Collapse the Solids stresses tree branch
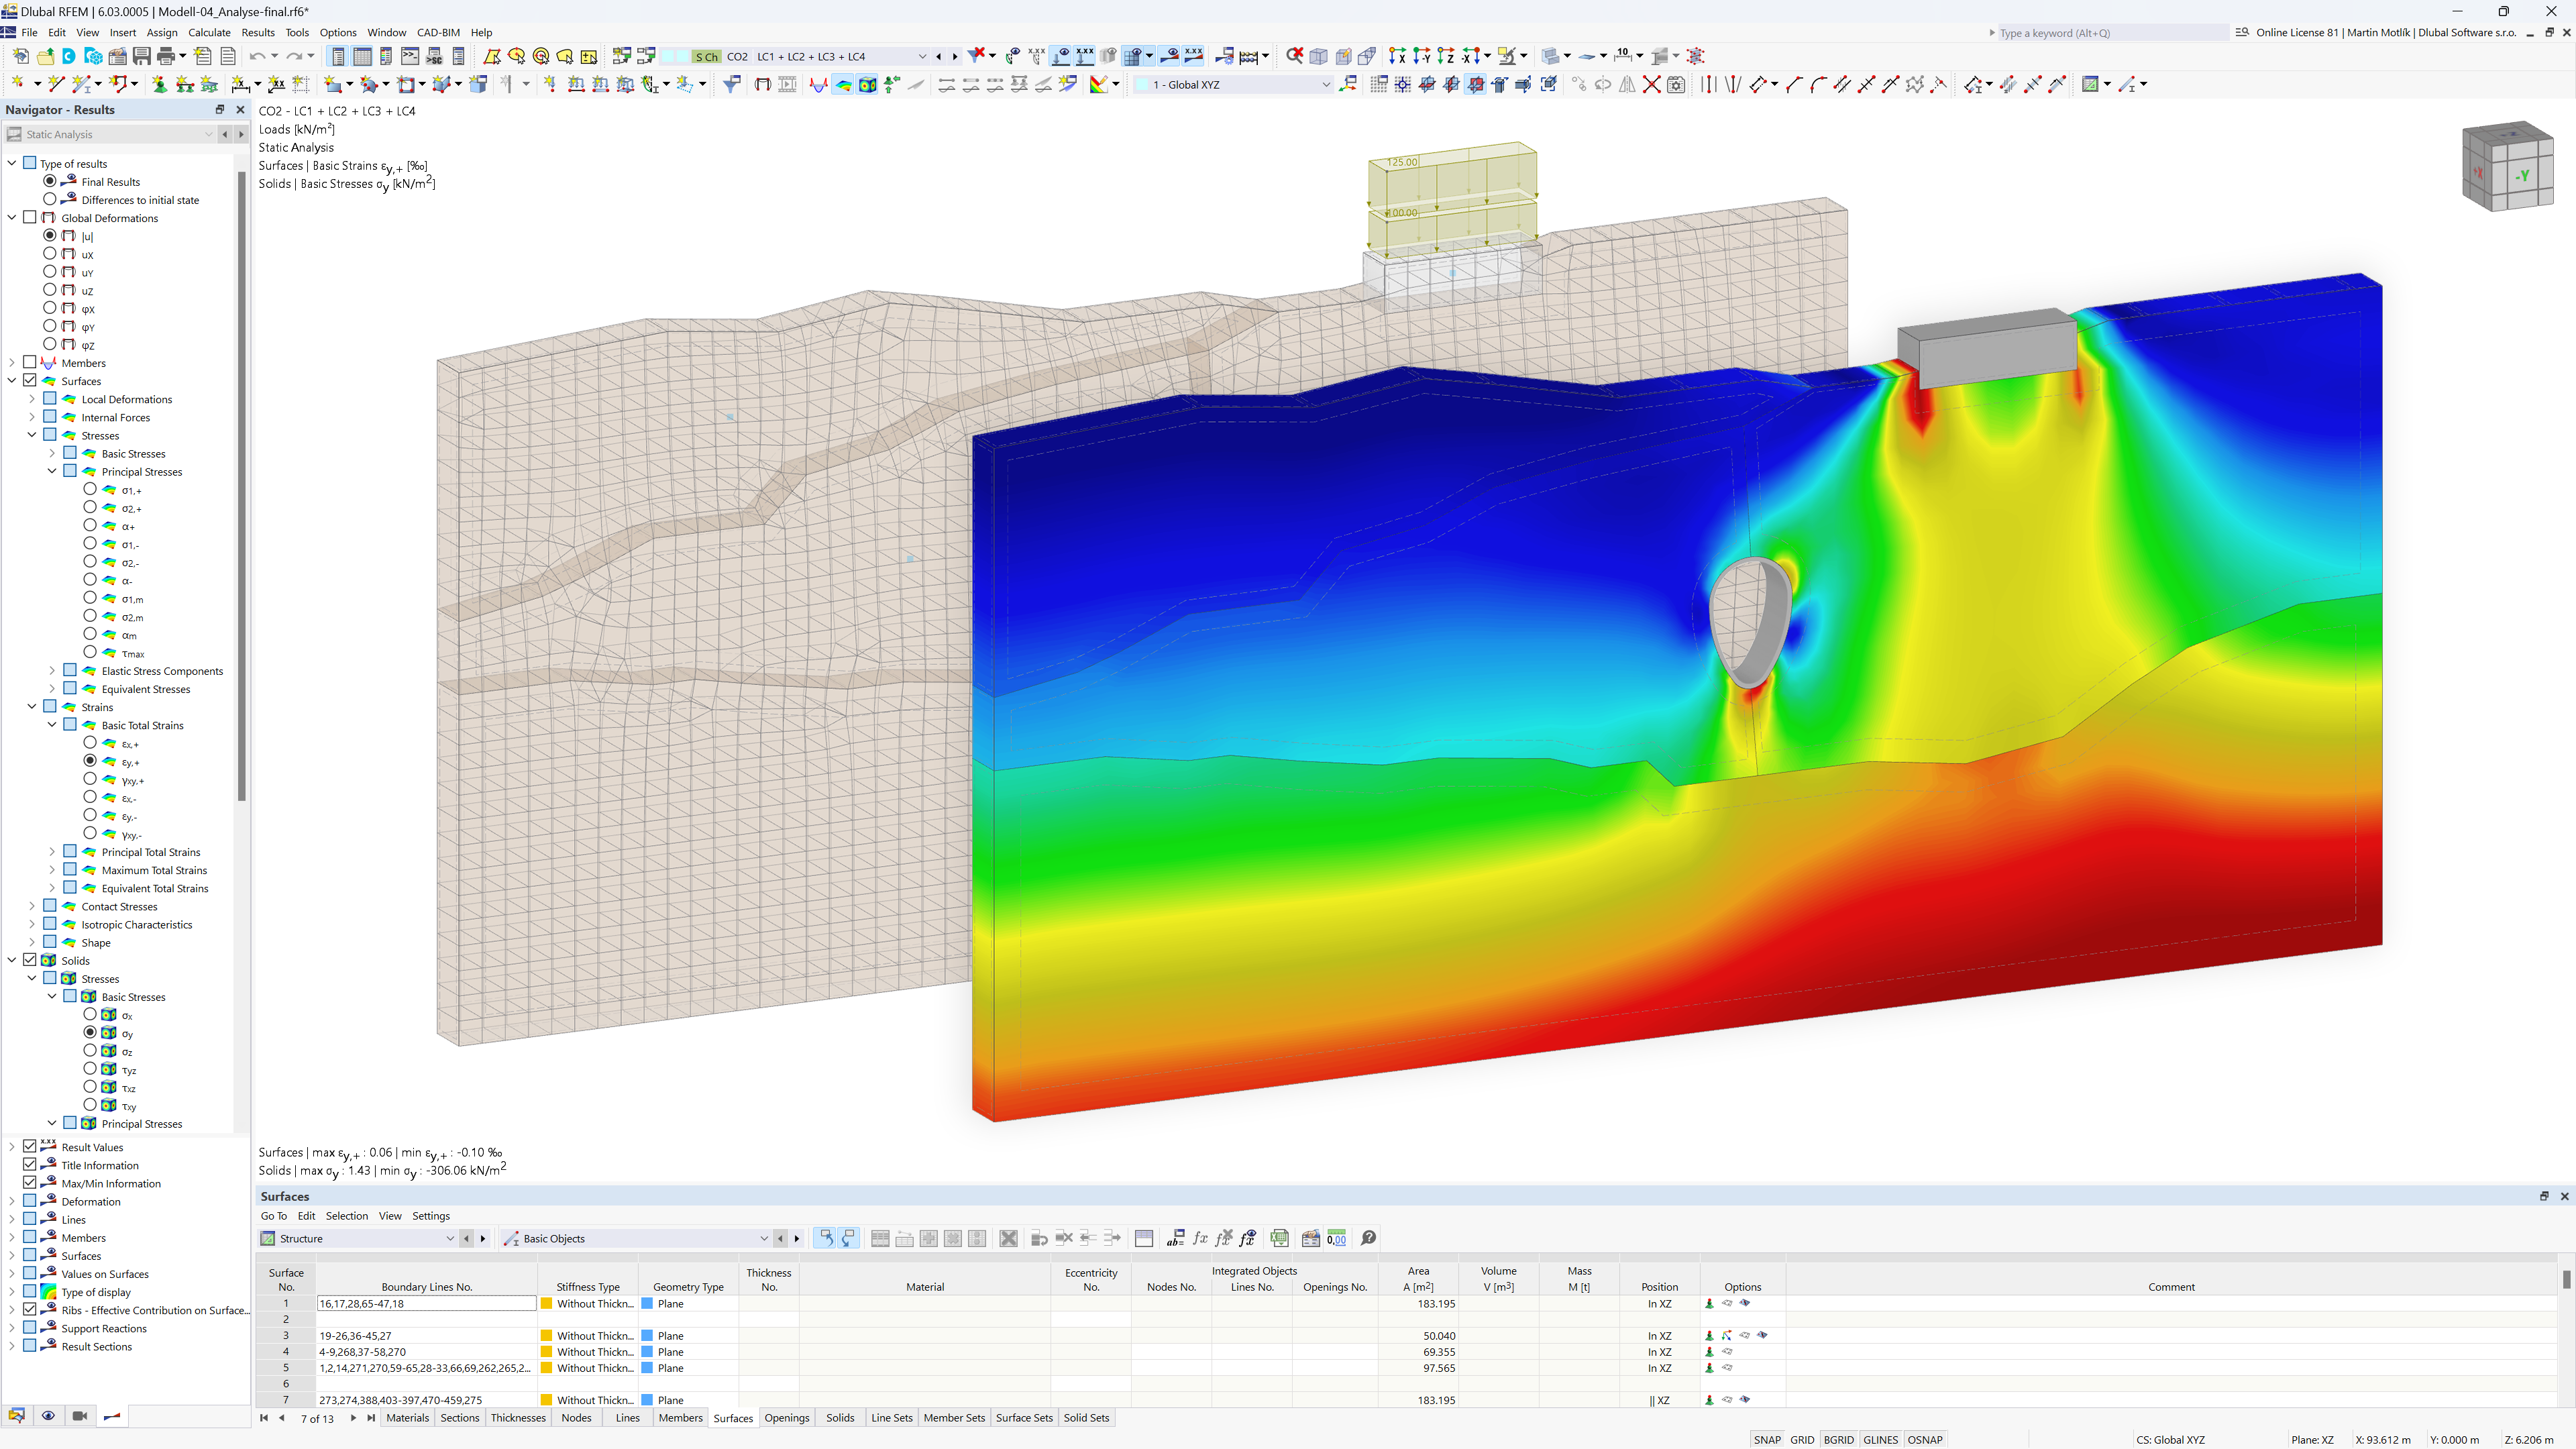The height and width of the screenshot is (1449, 2576). pyautogui.click(x=32, y=978)
